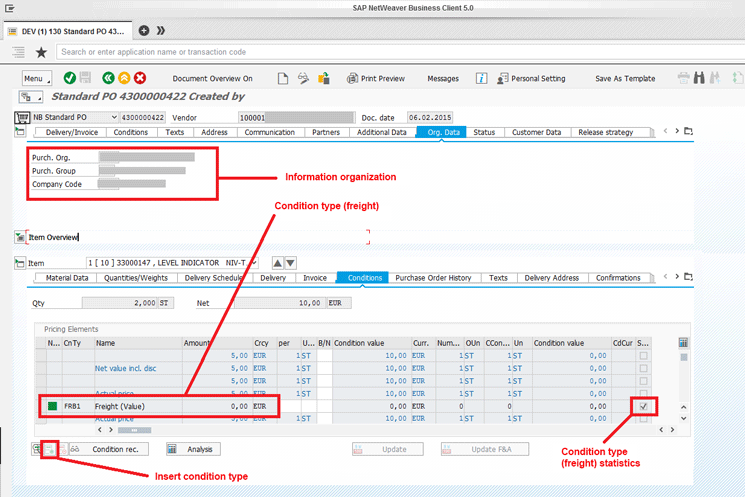Viewport: 745px width, 497px height.
Task: Click the Condition rec. button
Action: click(107, 449)
